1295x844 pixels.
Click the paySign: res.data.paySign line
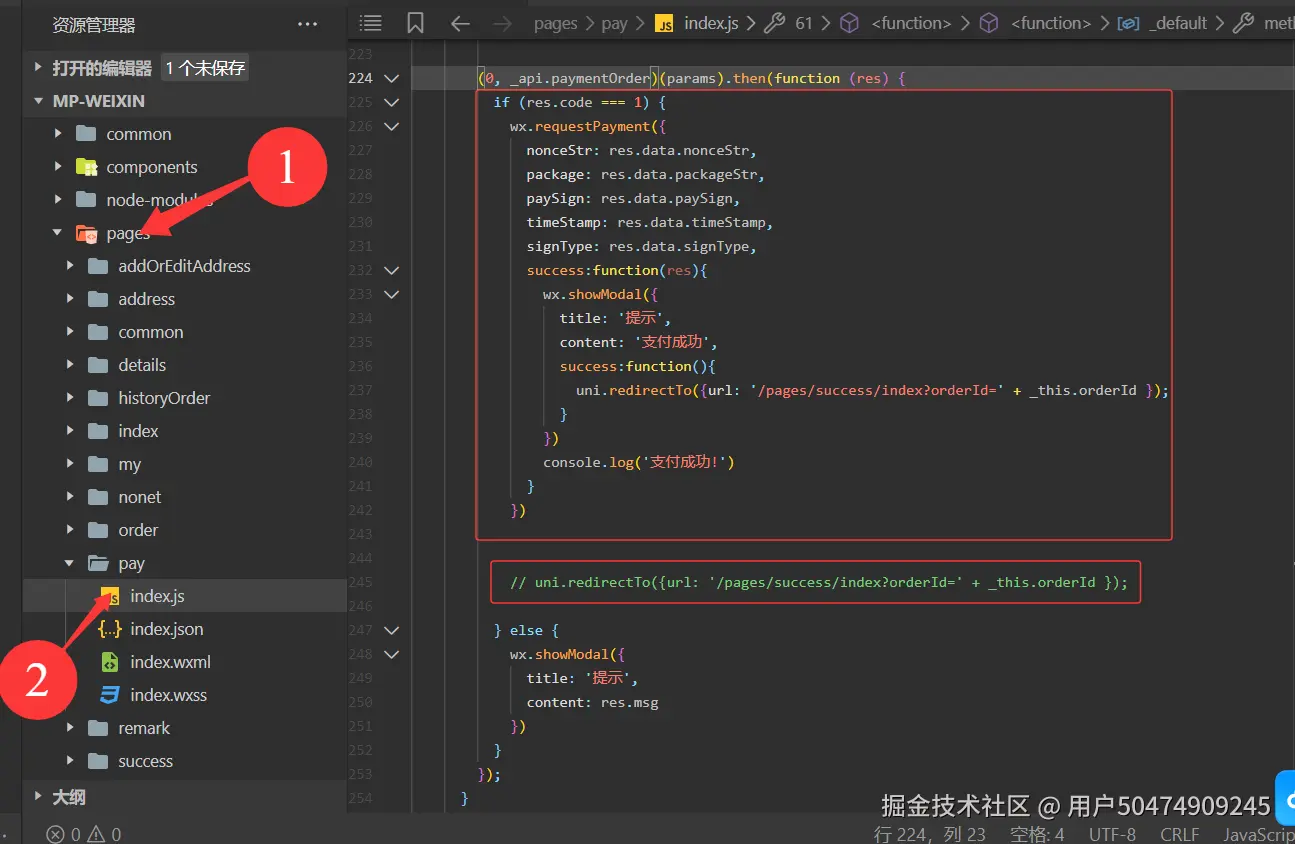click(x=633, y=198)
